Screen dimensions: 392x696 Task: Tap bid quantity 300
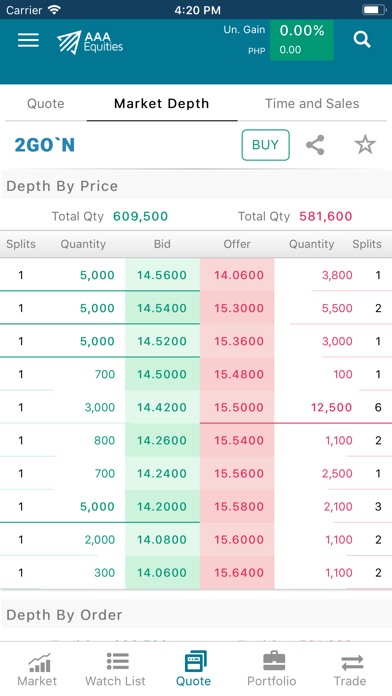pos(104,573)
